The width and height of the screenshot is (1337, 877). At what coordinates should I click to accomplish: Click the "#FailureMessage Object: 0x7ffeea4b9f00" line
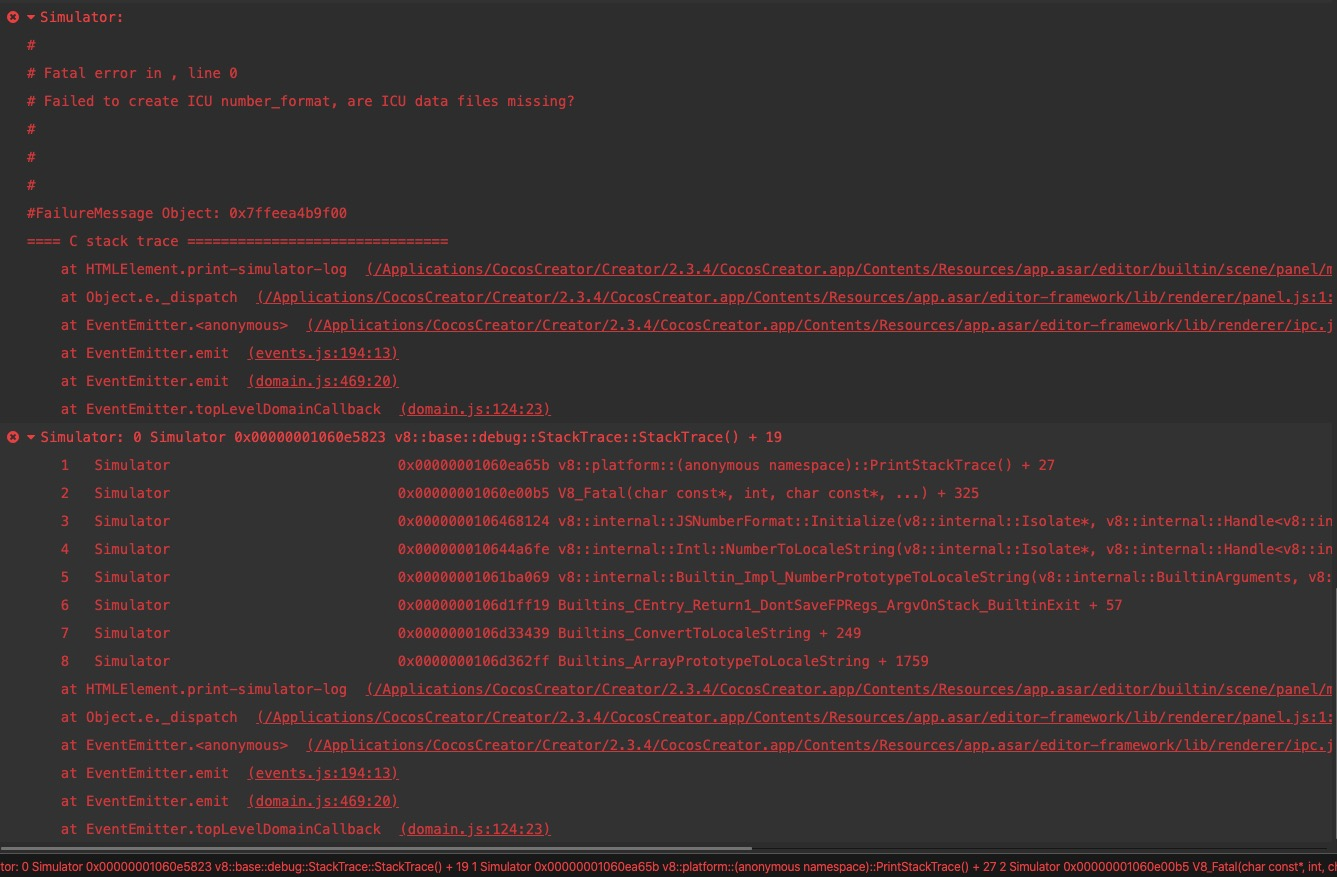tap(187, 213)
